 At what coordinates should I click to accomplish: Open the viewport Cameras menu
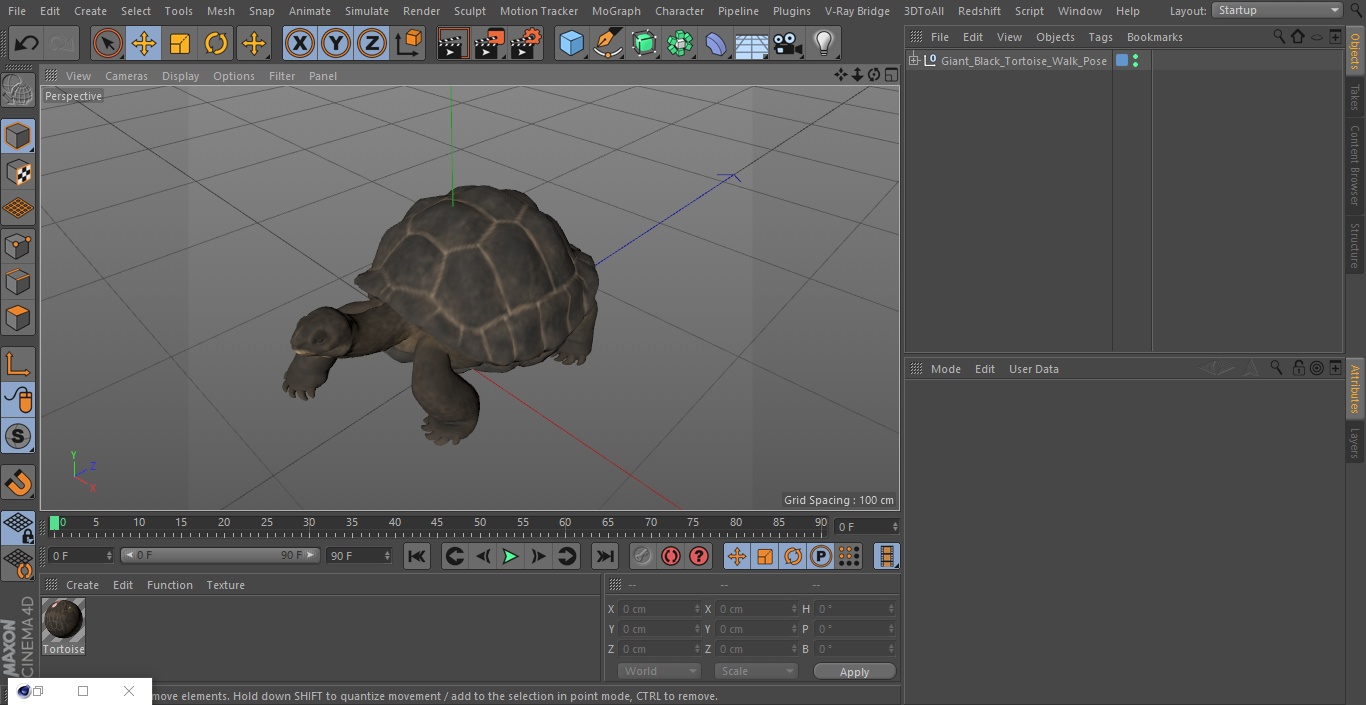click(126, 76)
